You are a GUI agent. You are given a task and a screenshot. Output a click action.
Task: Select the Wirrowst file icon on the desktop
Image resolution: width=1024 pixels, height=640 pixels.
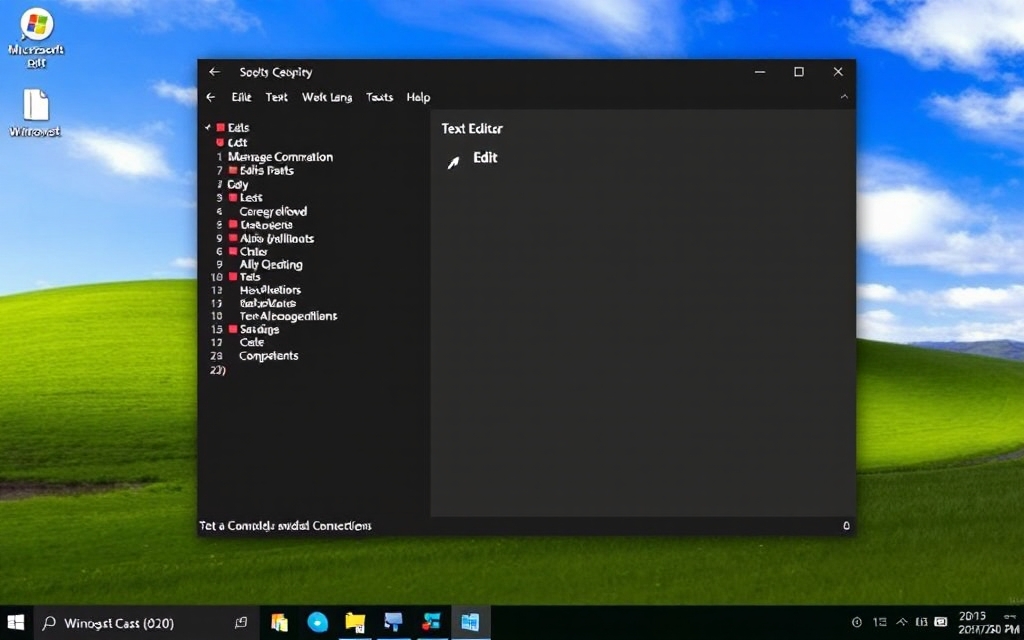(36, 112)
